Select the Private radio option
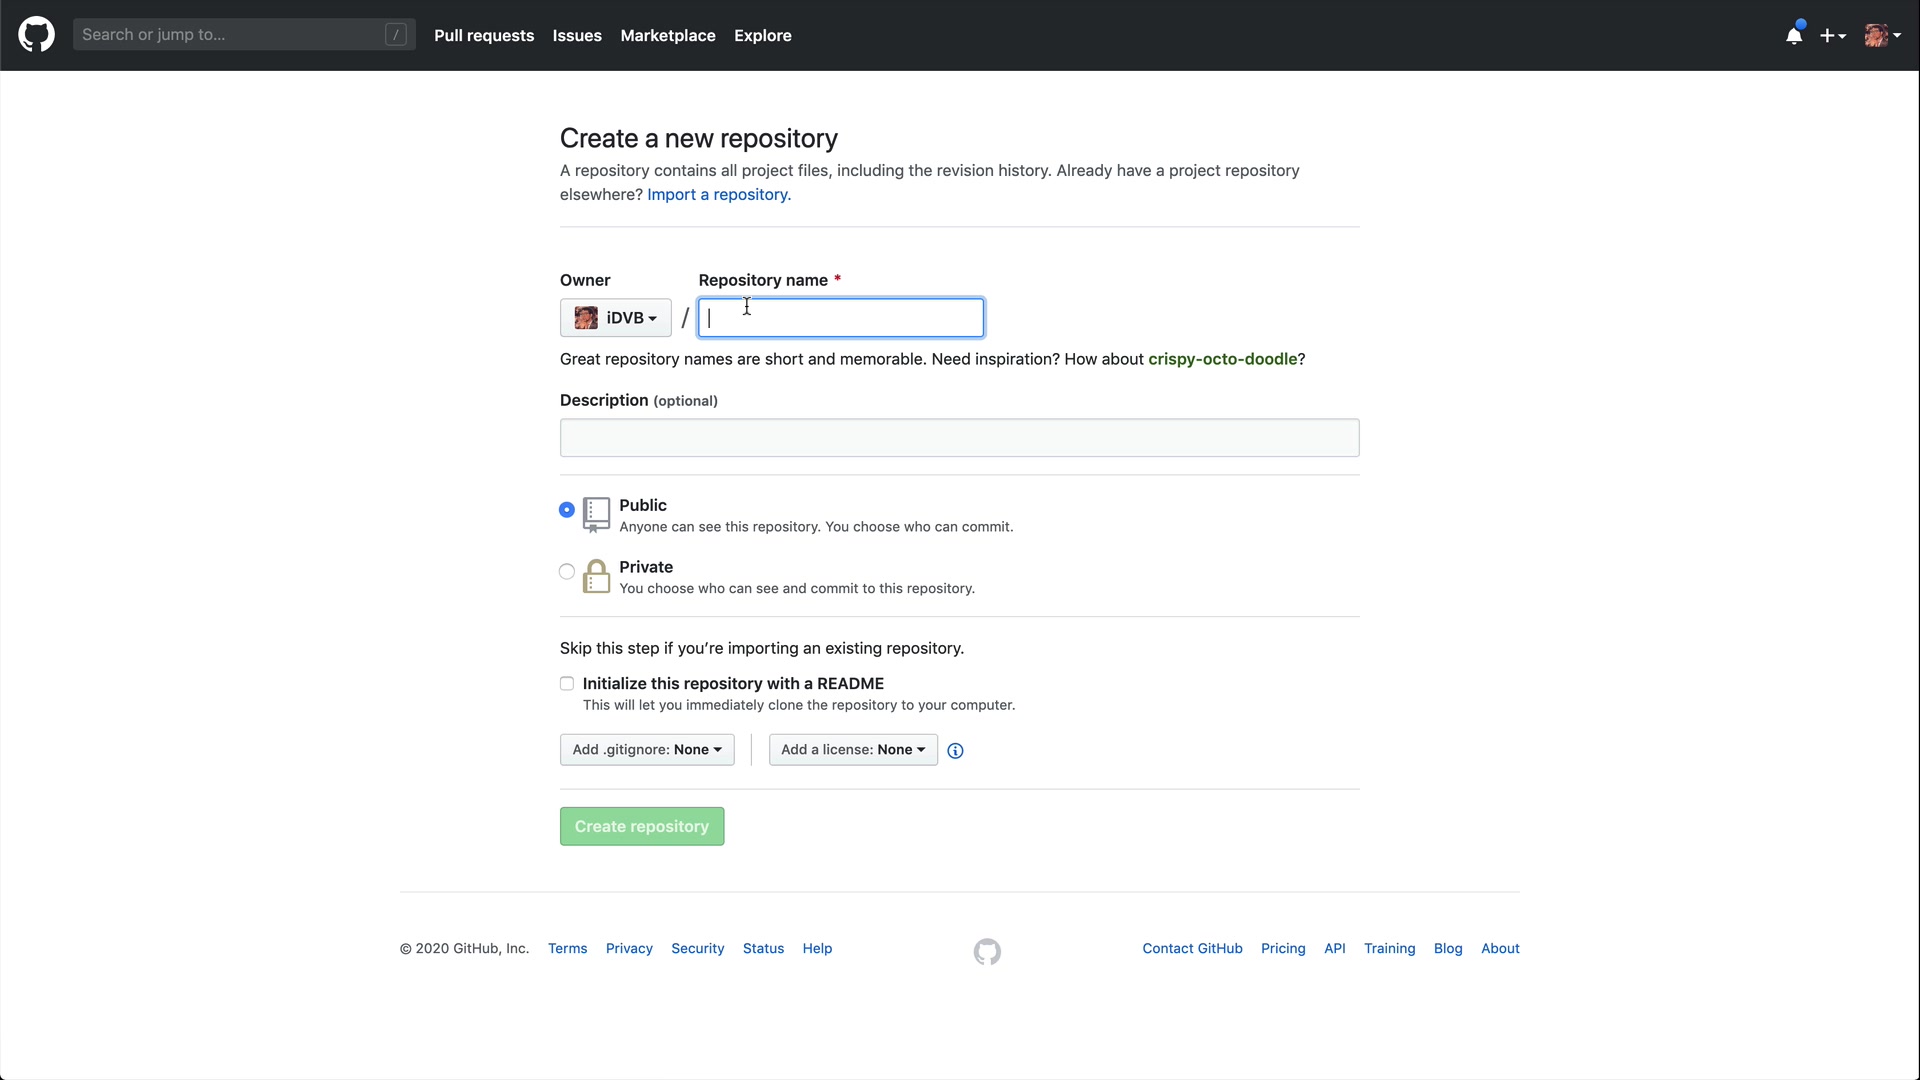This screenshot has height=1080, width=1920. [567, 572]
